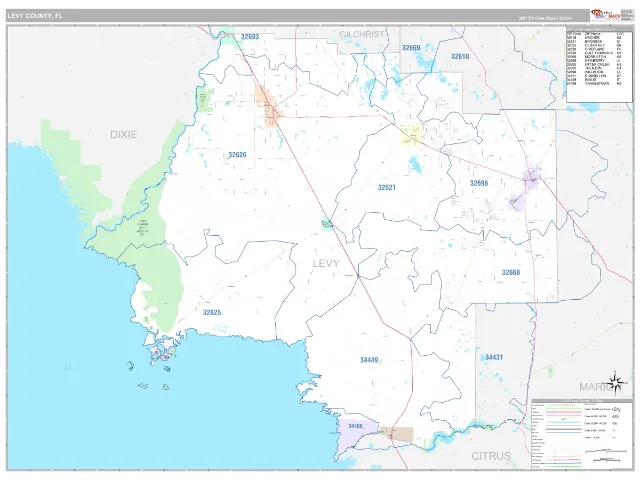Viewport: 640px width, 480px height.
Task: Click the compass rose icon
Action: pyautogui.click(x=615, y=383)
